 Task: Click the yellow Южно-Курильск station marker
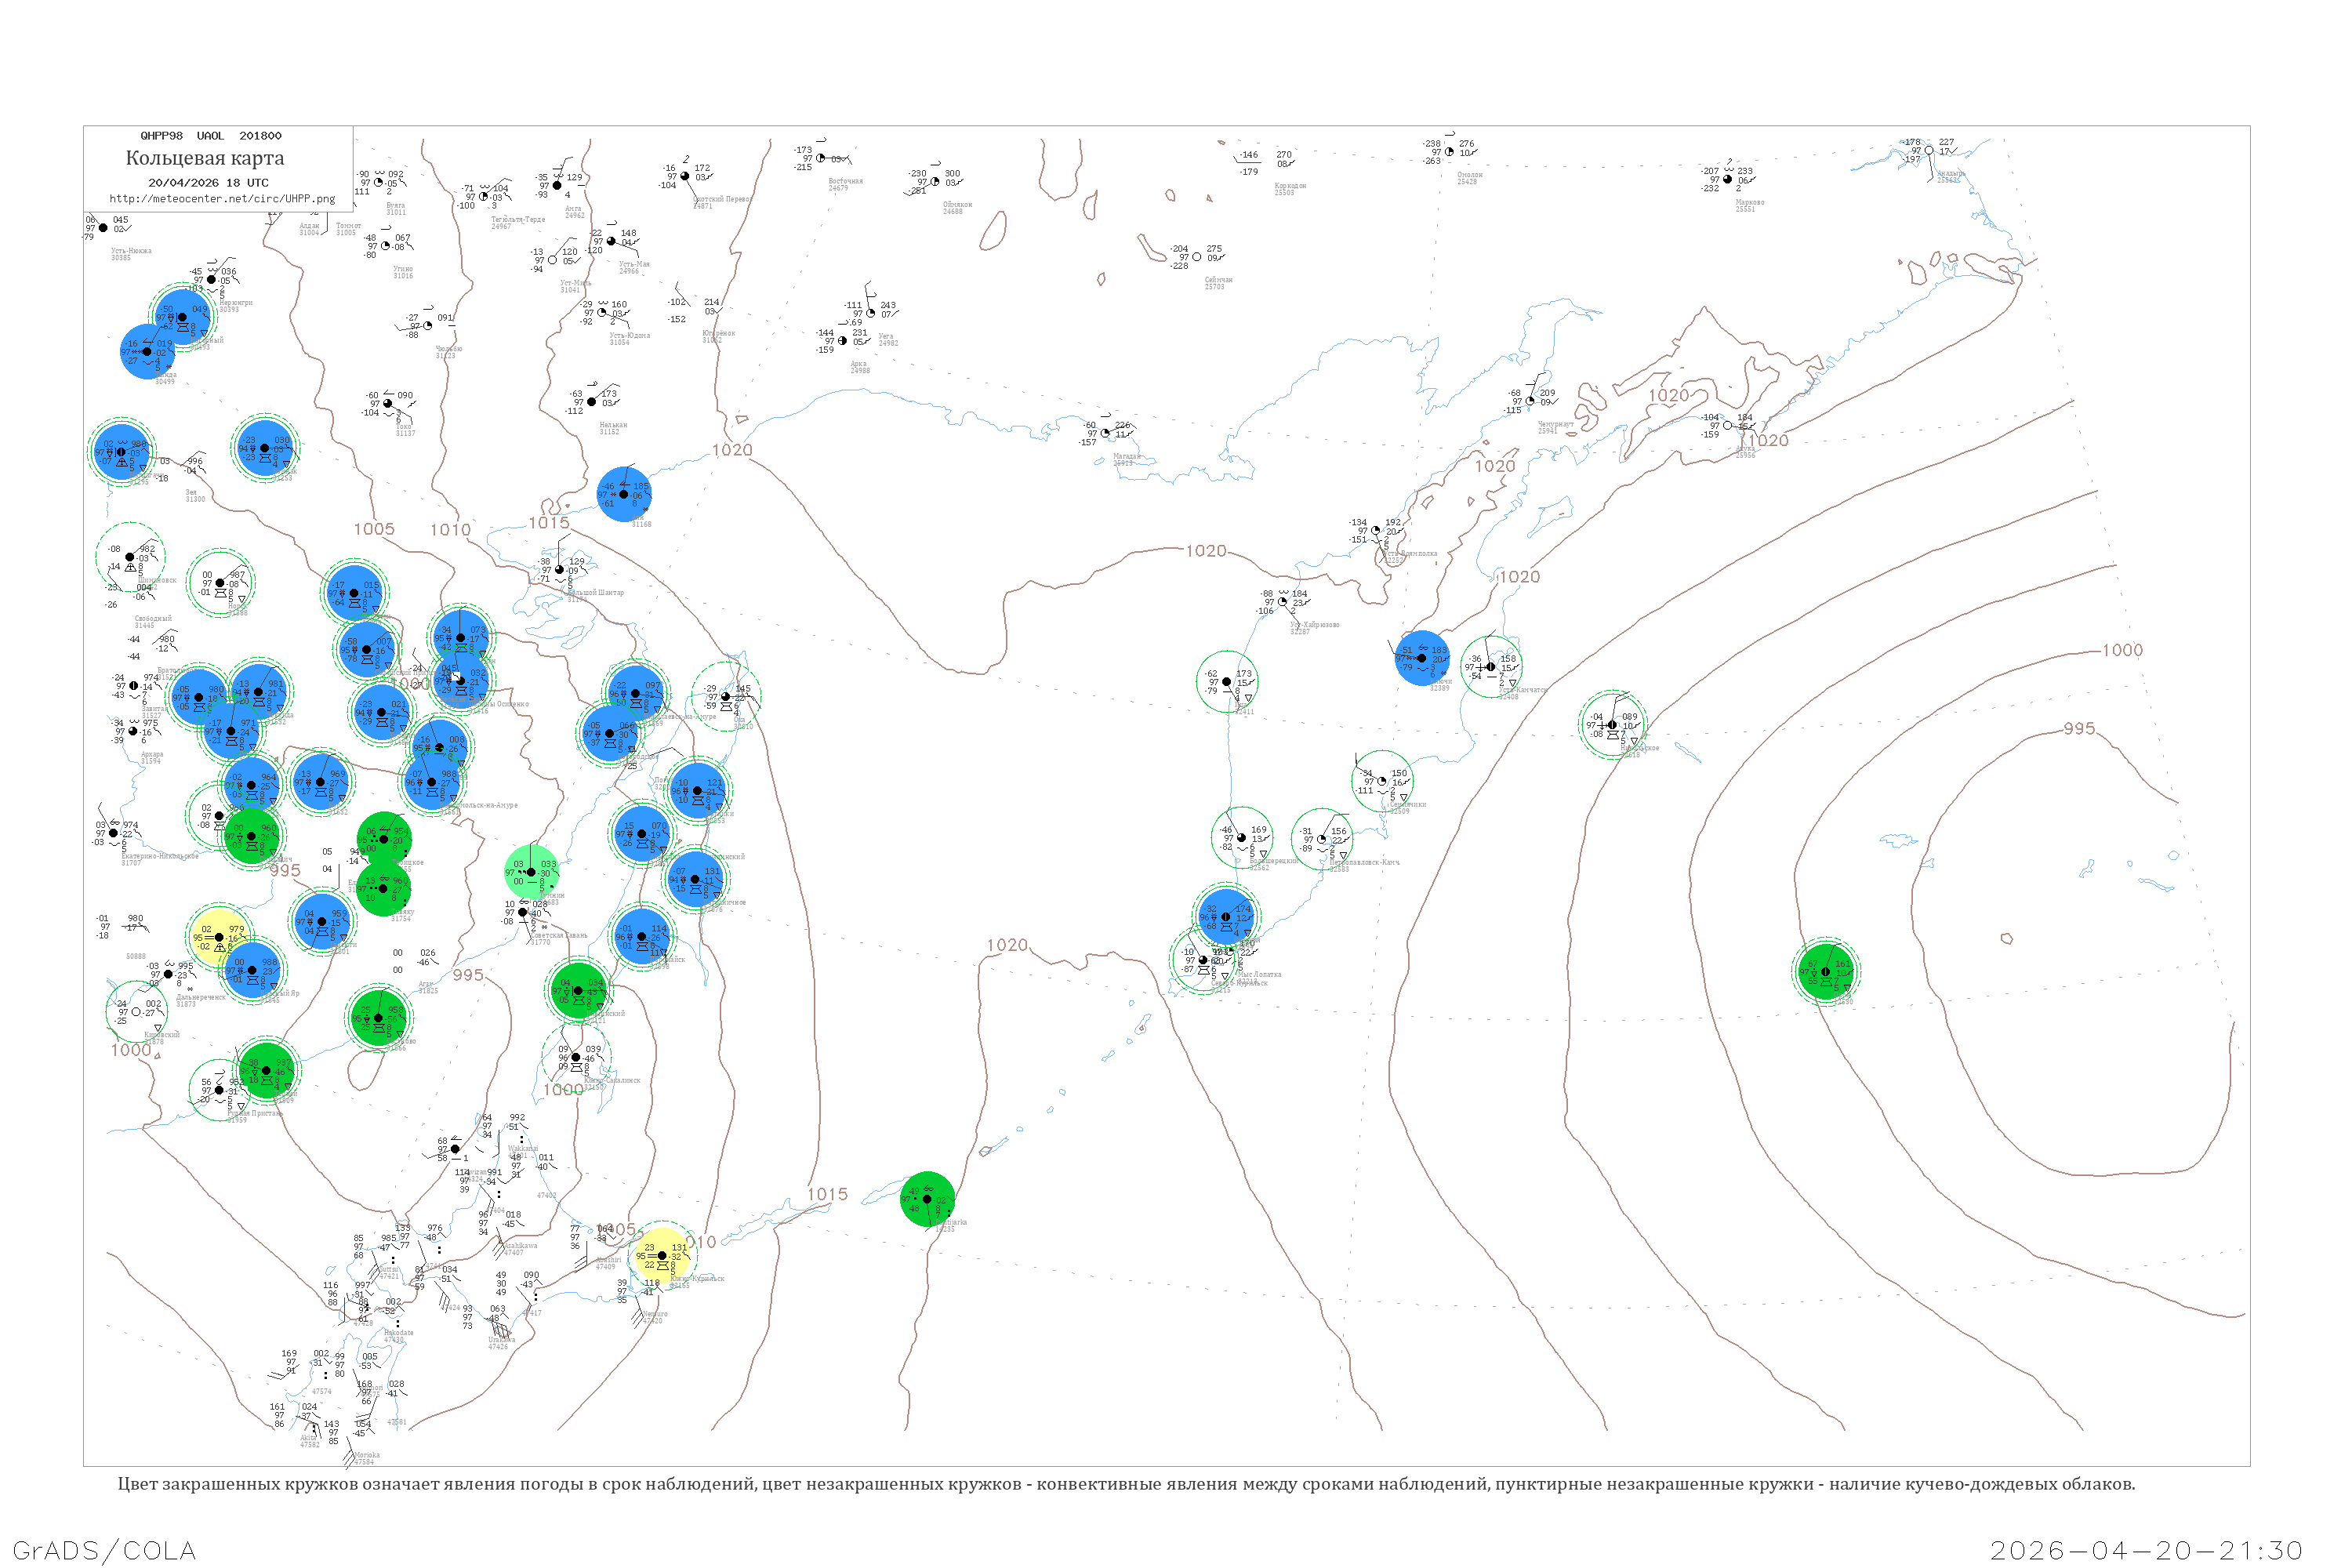coord(662,1256)
